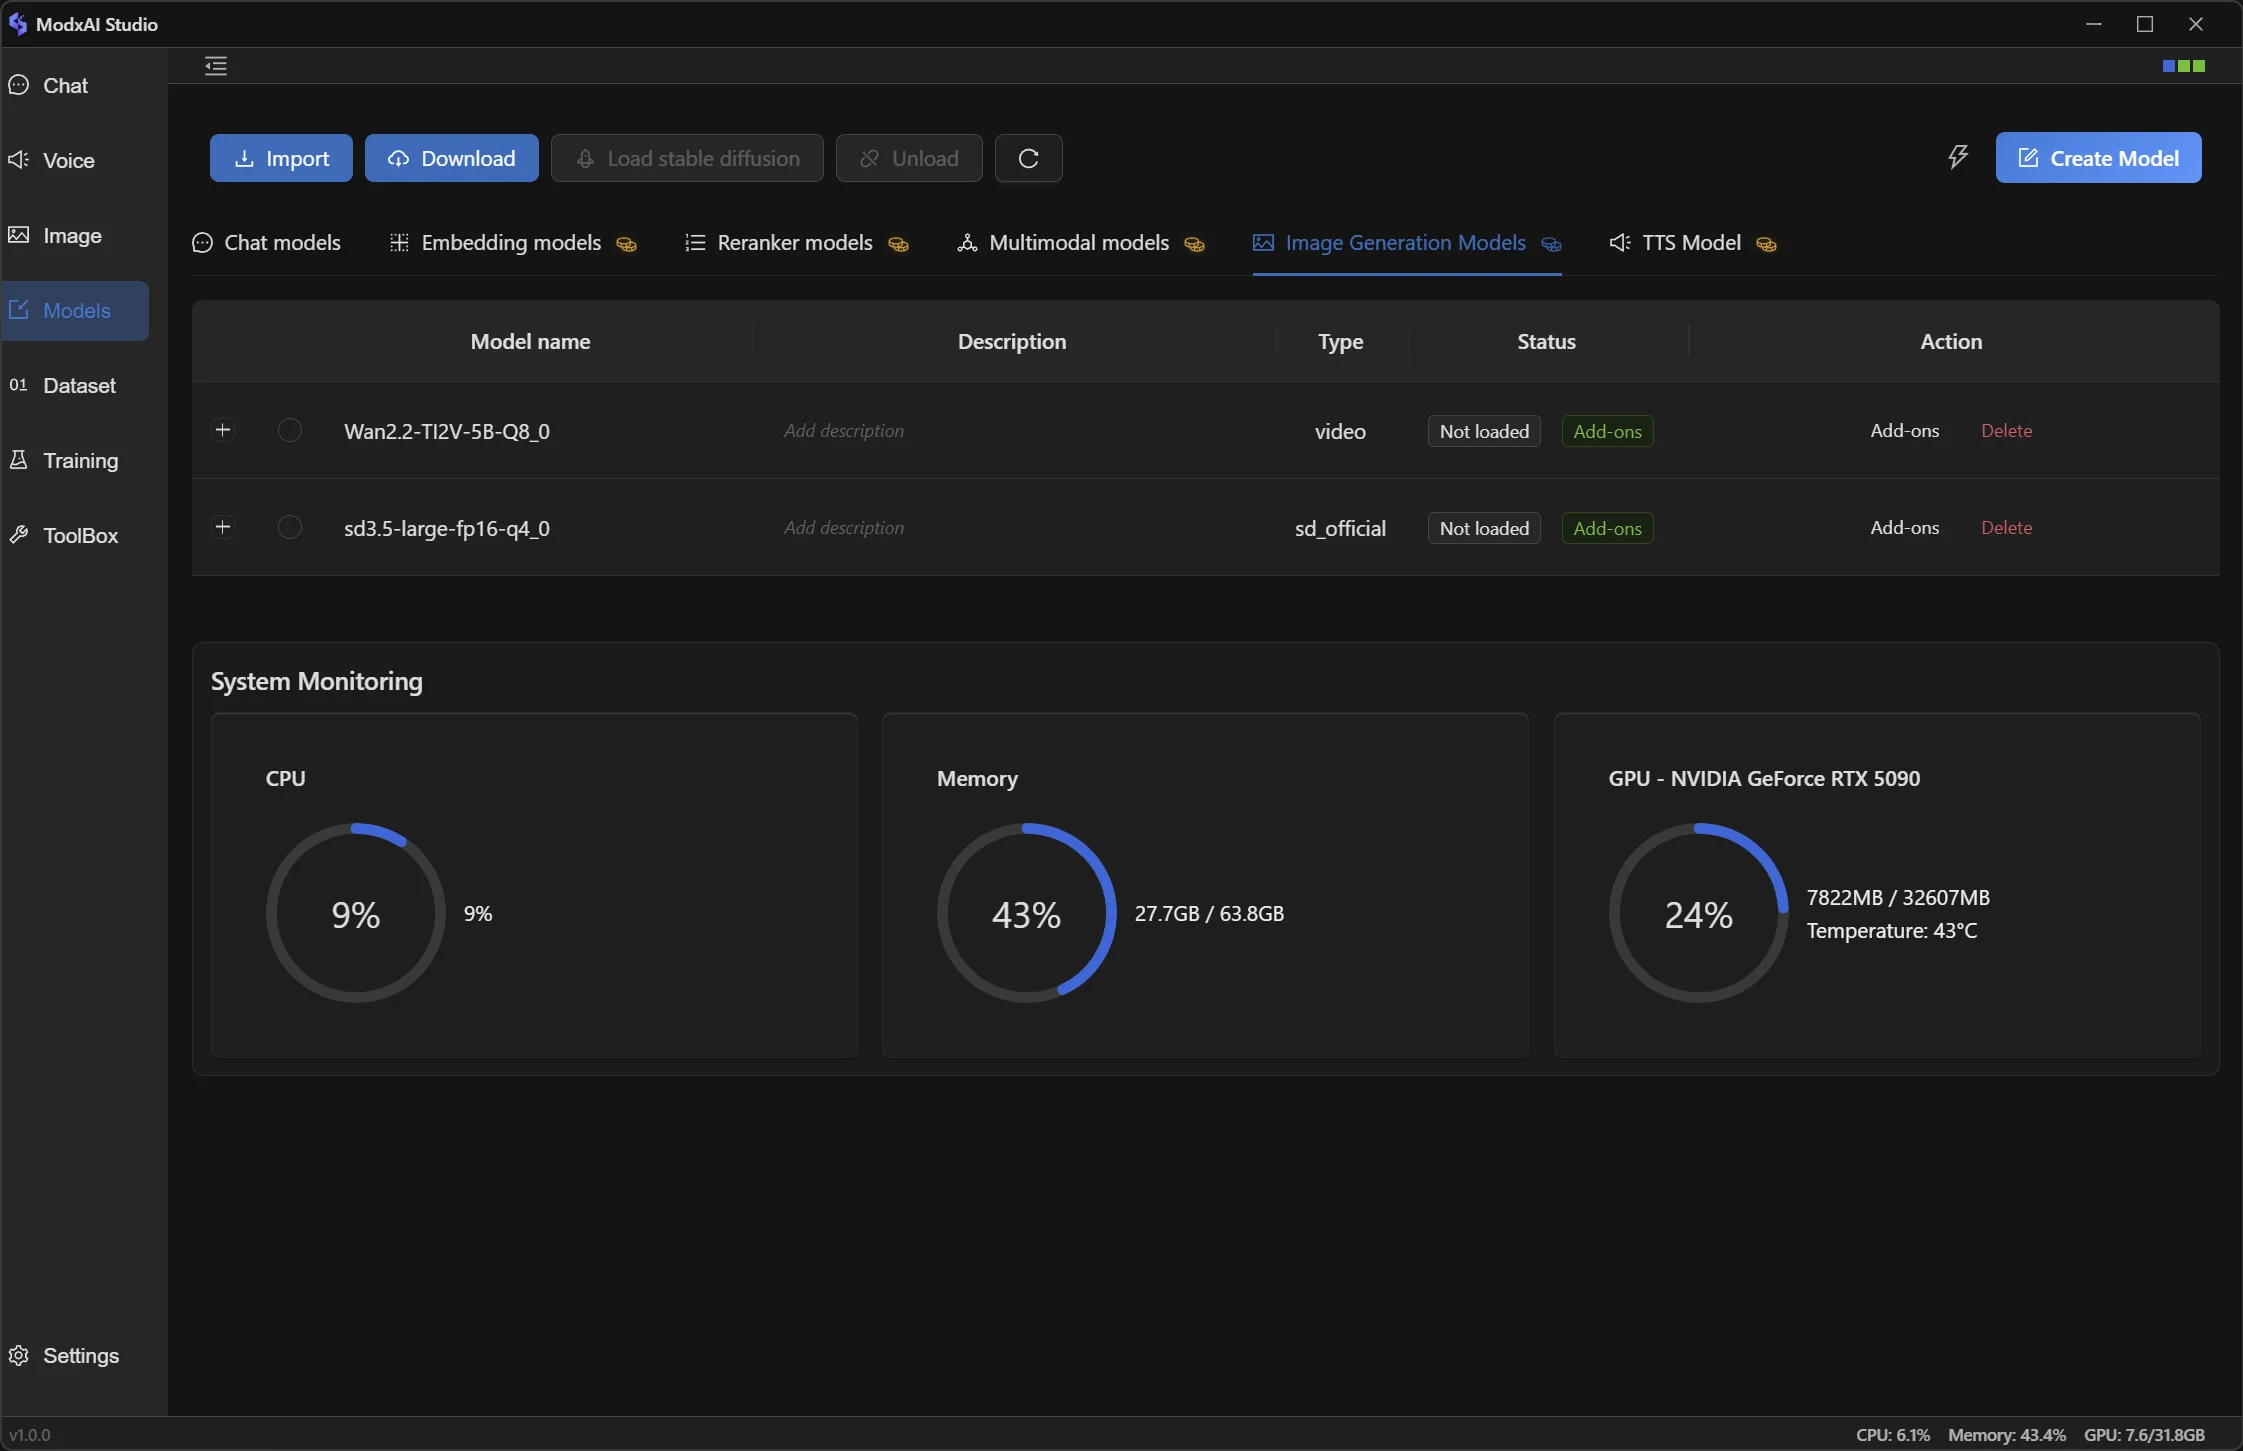
Task: Go to Dataset in the sidebar
Action: click(x=79, y=385)
